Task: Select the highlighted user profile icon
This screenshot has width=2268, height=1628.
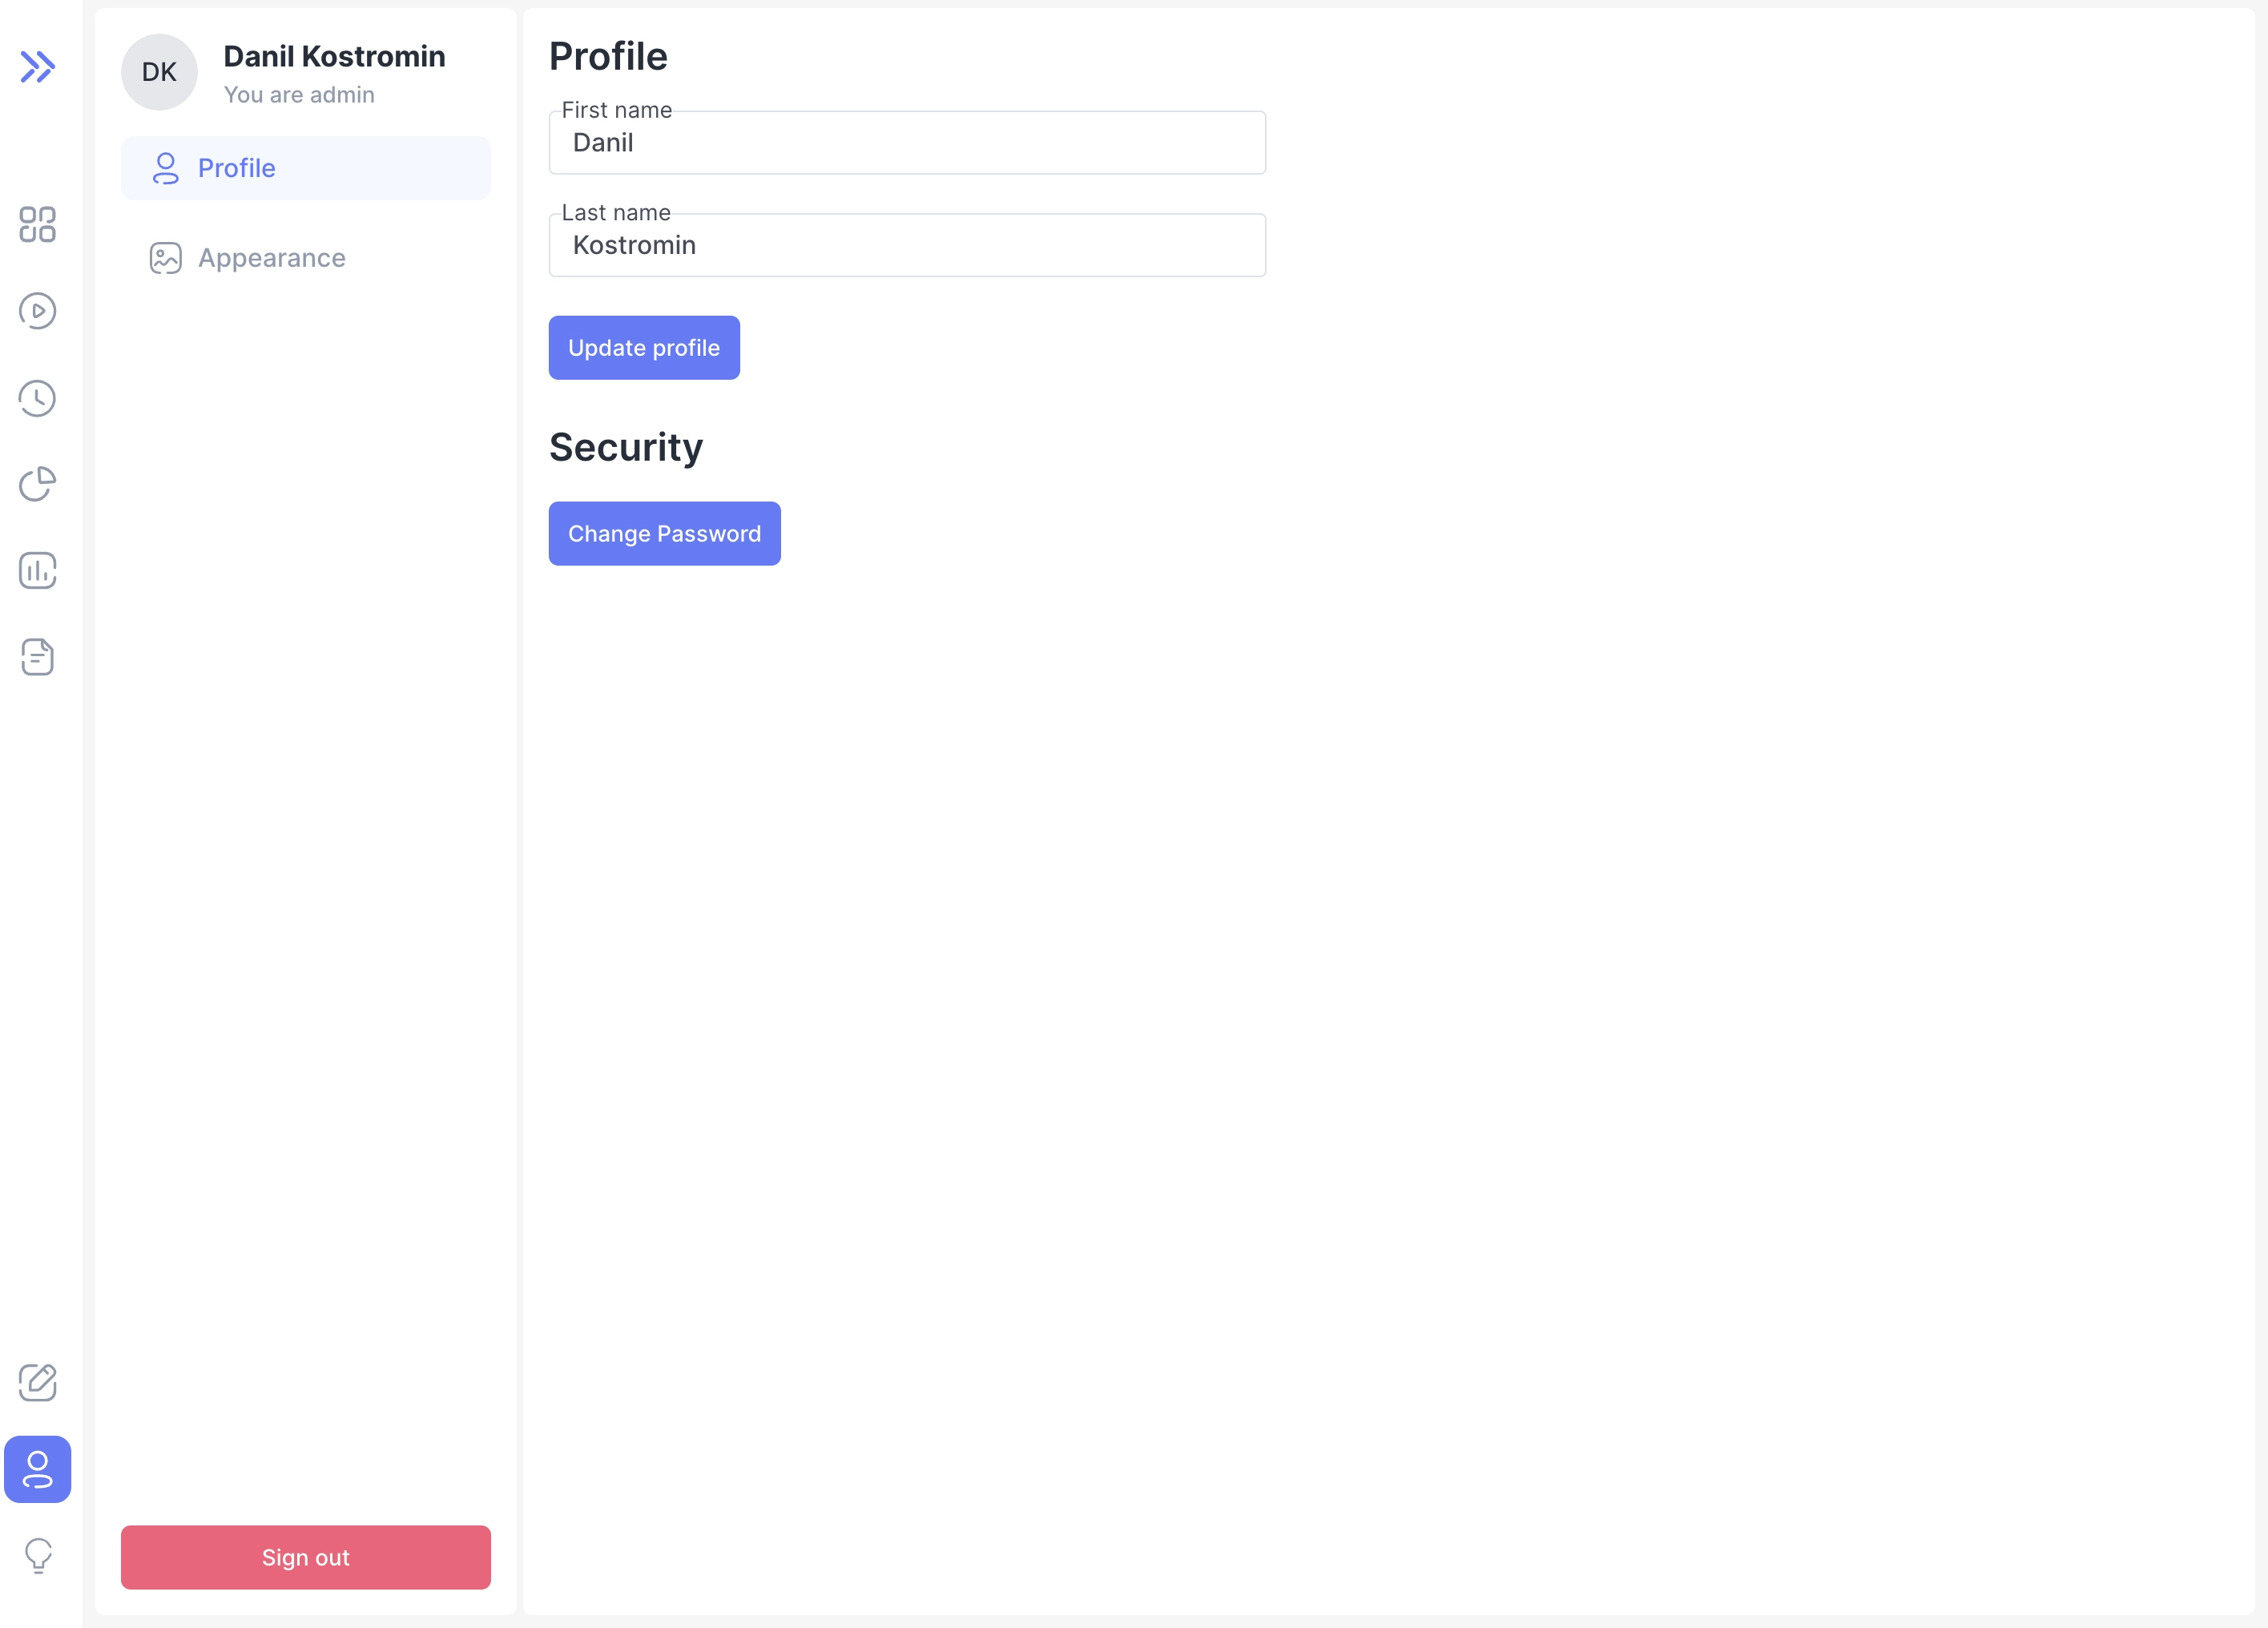Action: click(37, 1469)
